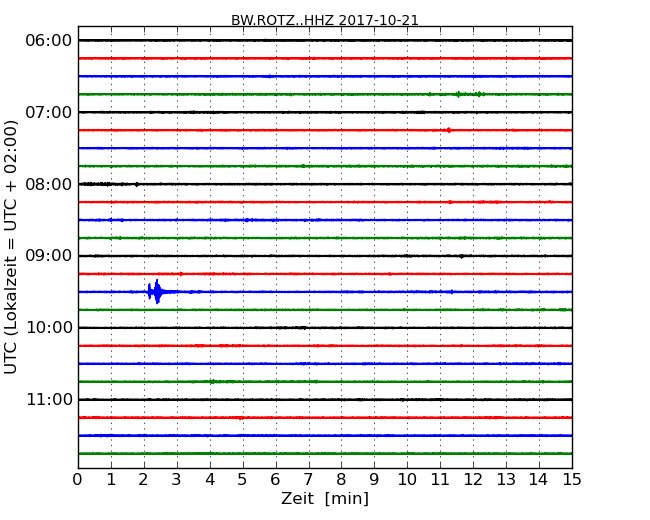Click the 'Zeit [min]' axis label

(325, 498)
